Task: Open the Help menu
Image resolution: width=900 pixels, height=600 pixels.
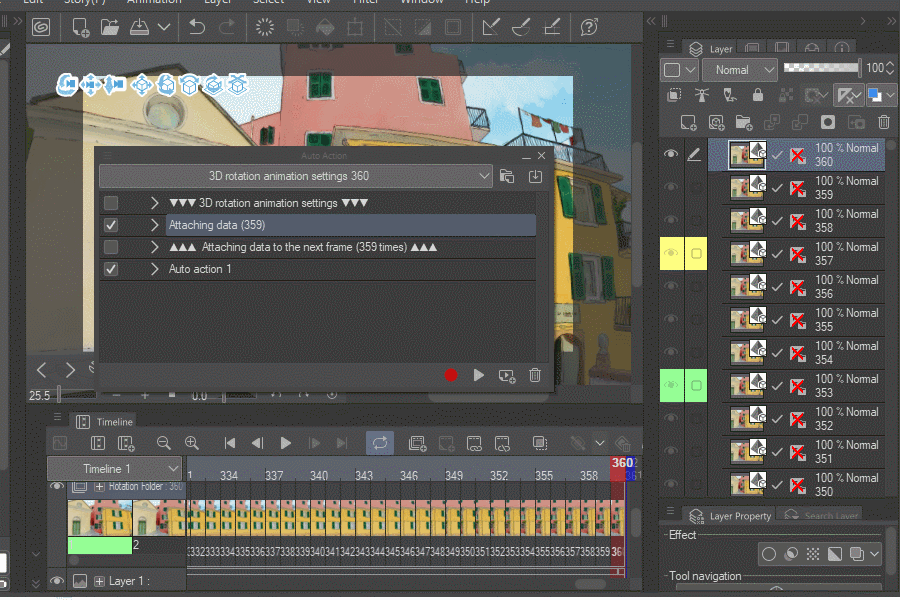Action: pyautogui.click(x=479, y=2)
